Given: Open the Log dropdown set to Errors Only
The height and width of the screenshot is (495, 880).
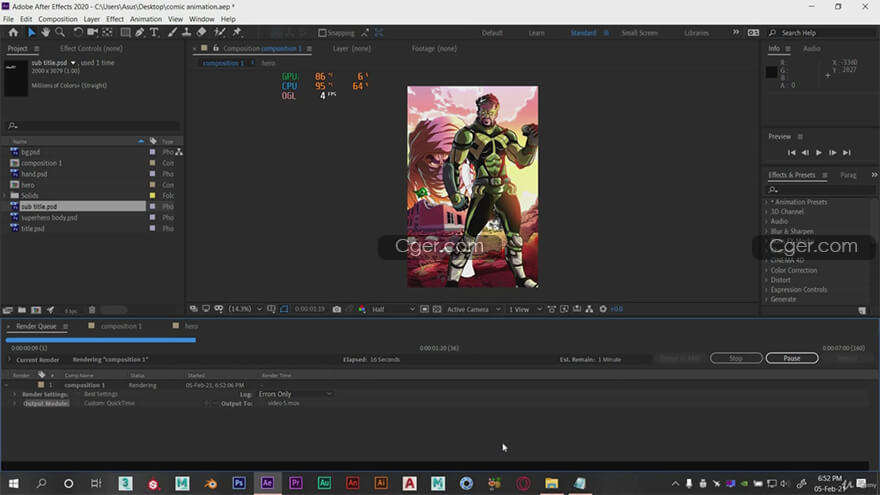Looking at the screenshot, I should point(295,394).
